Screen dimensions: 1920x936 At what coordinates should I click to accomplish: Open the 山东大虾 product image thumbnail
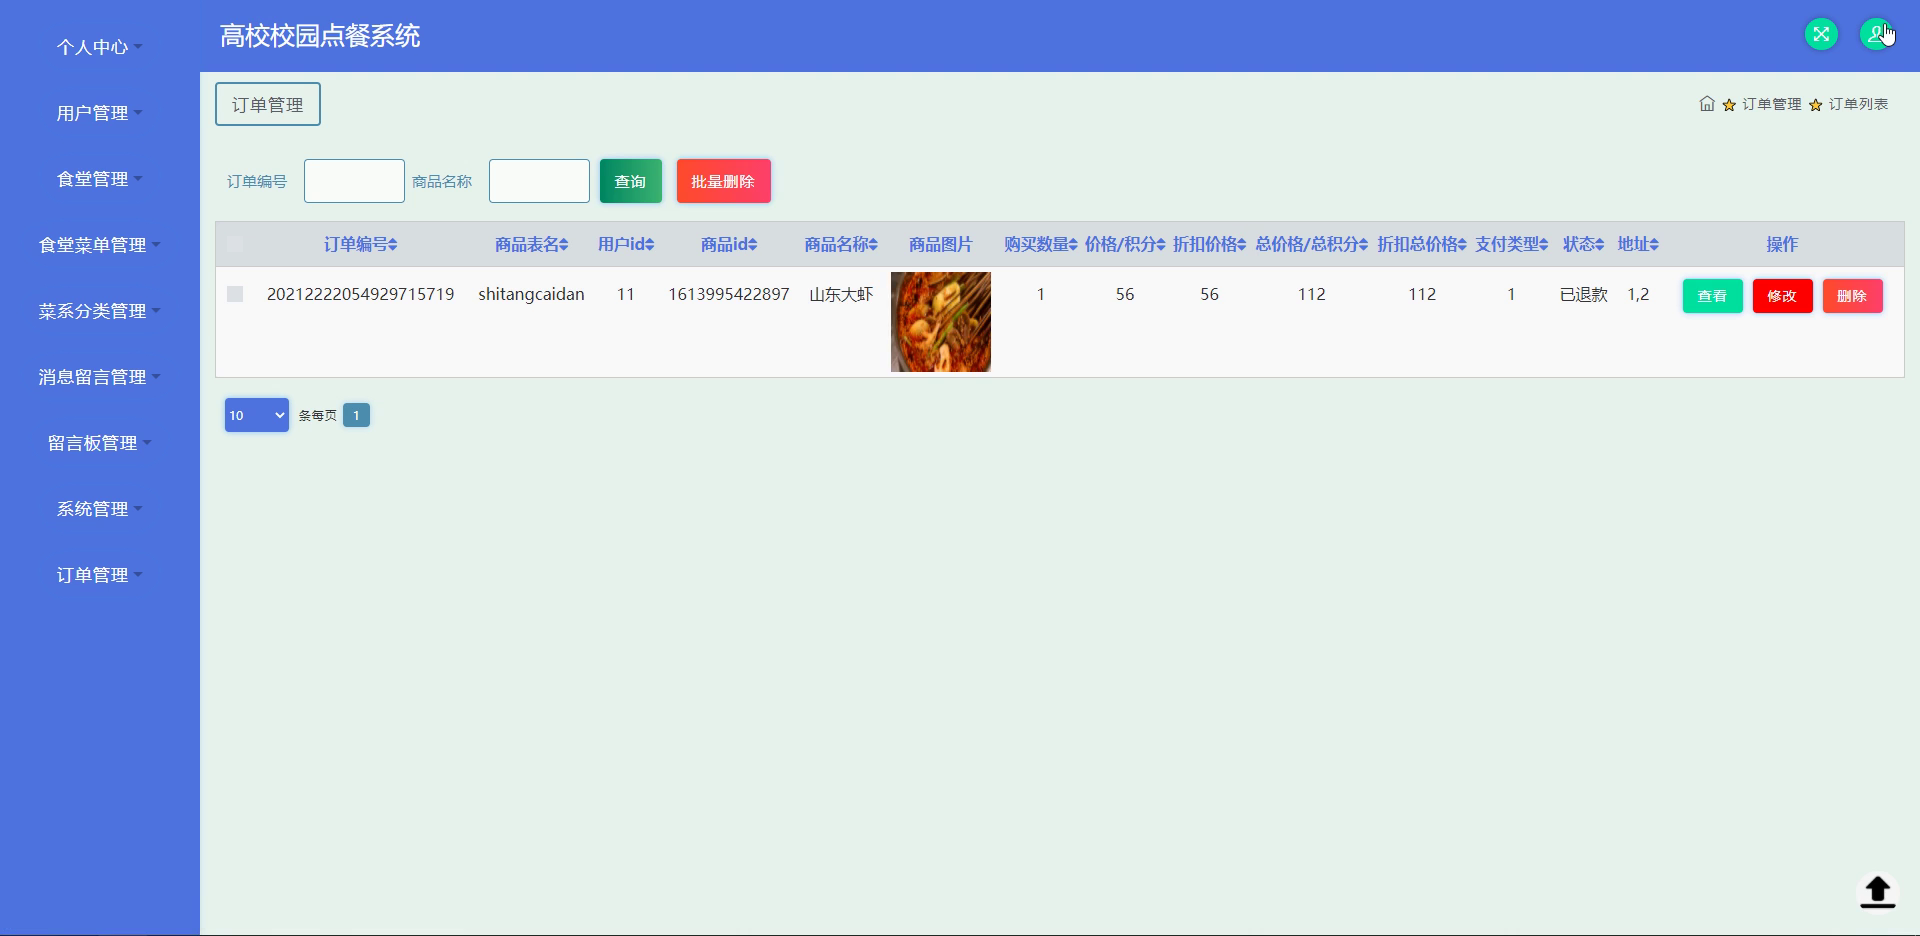coord(941,322)
